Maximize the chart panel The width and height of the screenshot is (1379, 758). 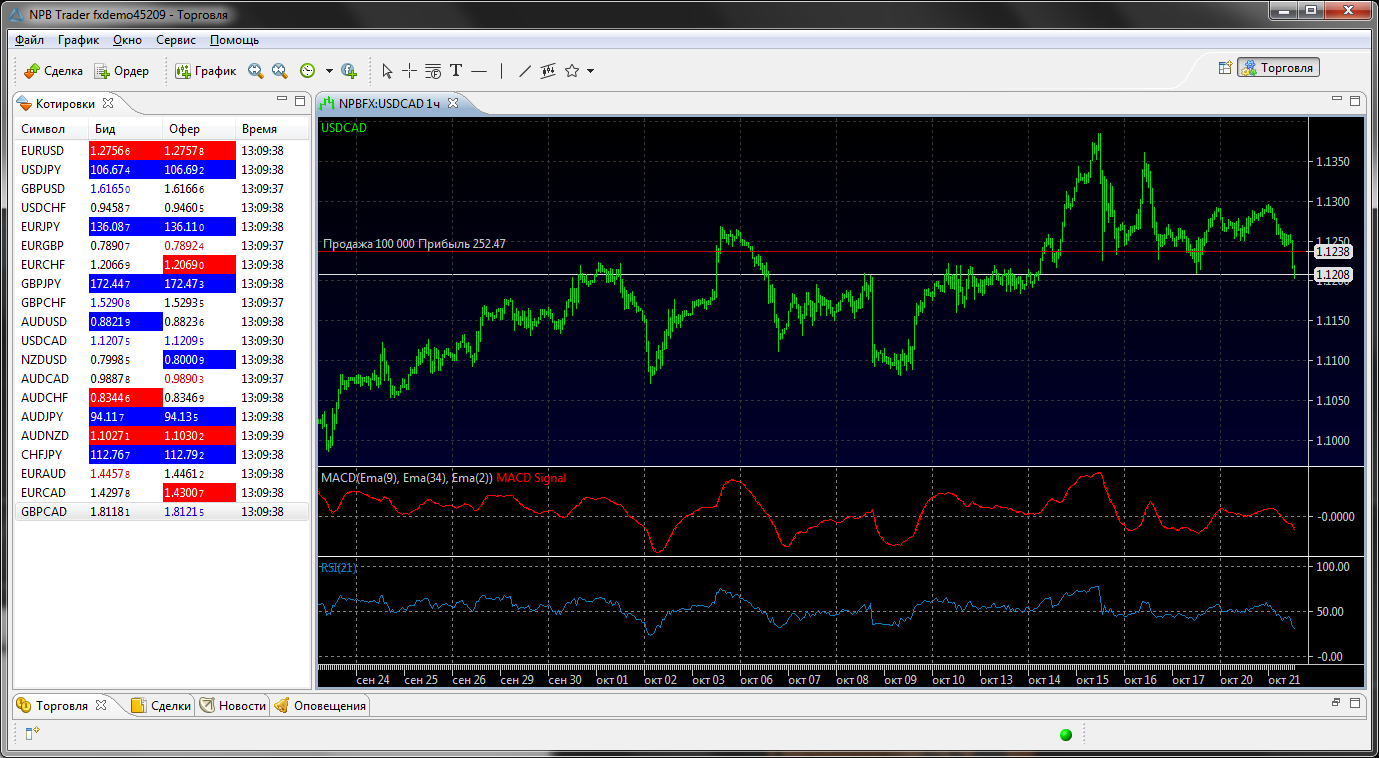1355,100
